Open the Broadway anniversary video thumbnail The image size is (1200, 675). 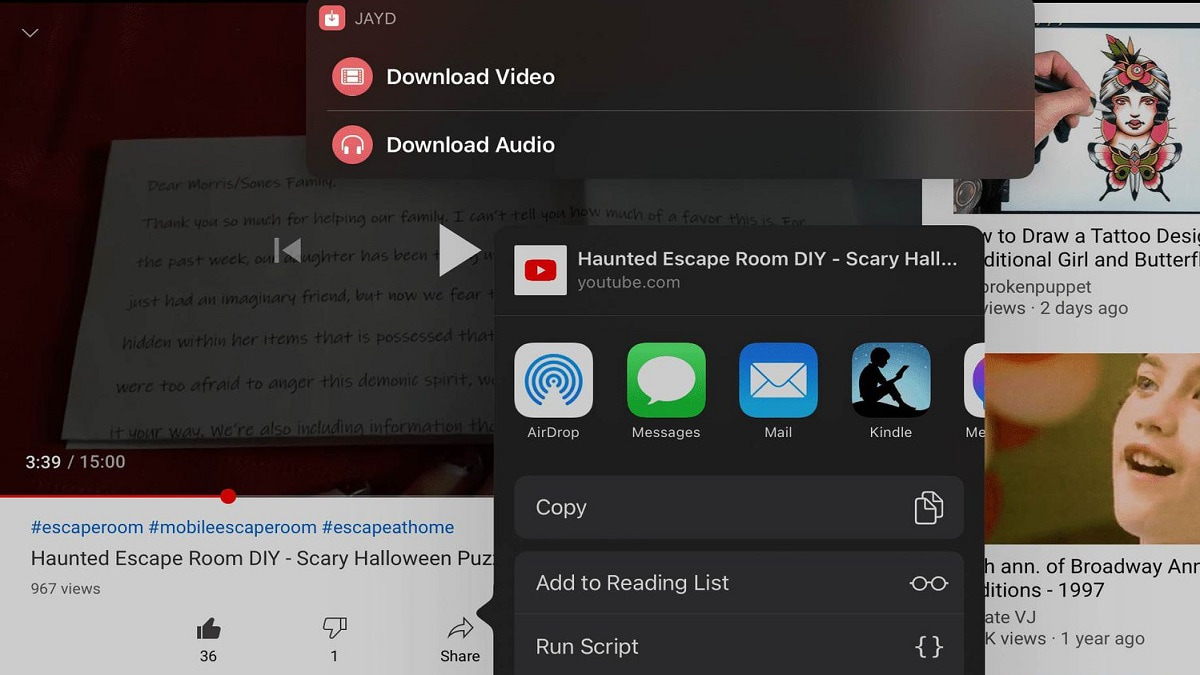(x=1092, y=448)
